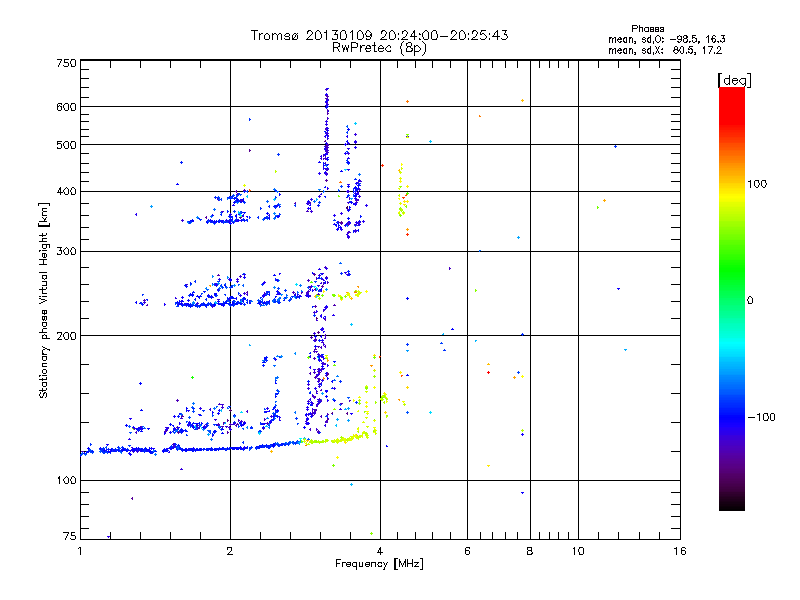Click the x-axis tick label 1
The width and height of the screenshot is (800, 600).
(x=80, y=551)
